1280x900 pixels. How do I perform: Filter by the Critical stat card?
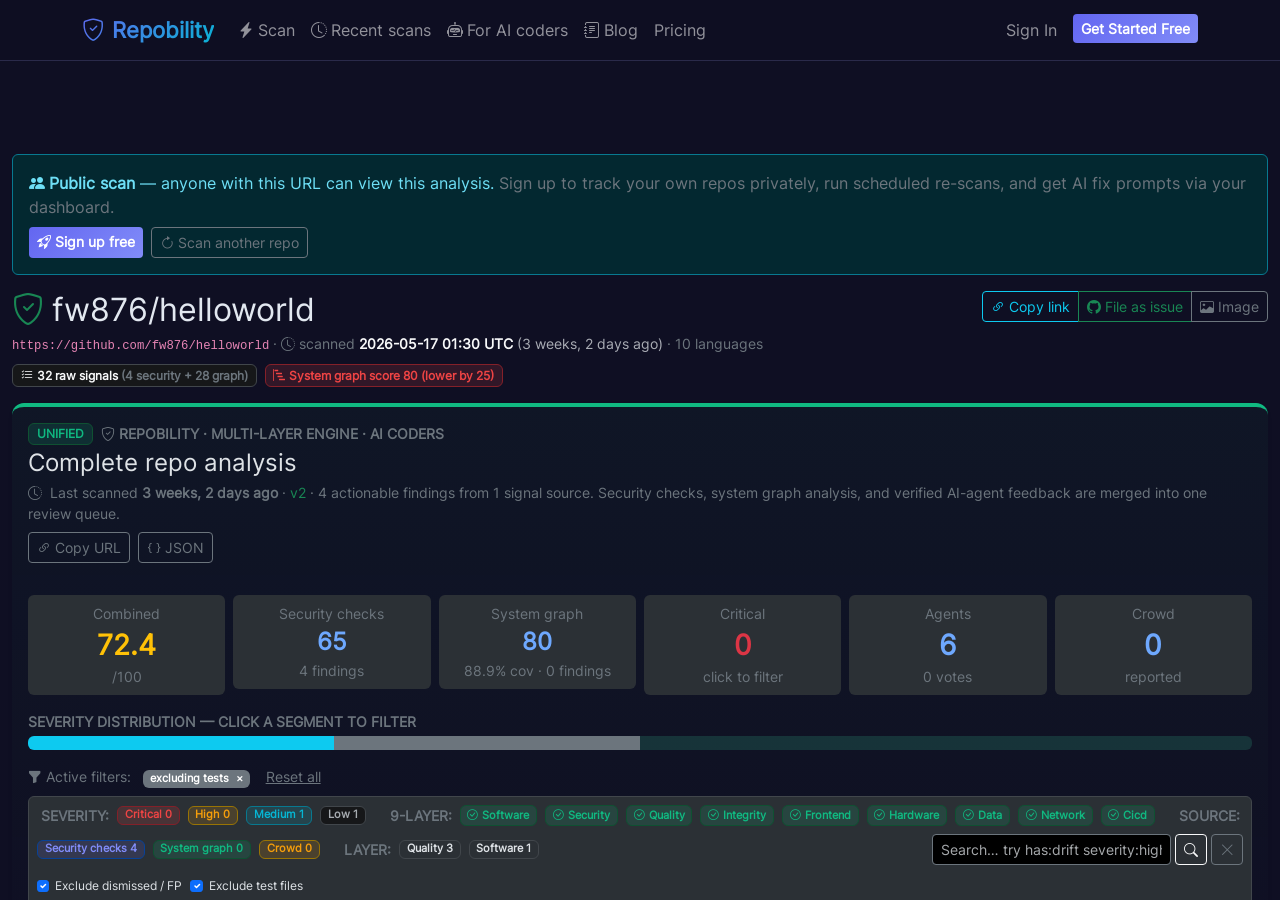coord(742,645)
